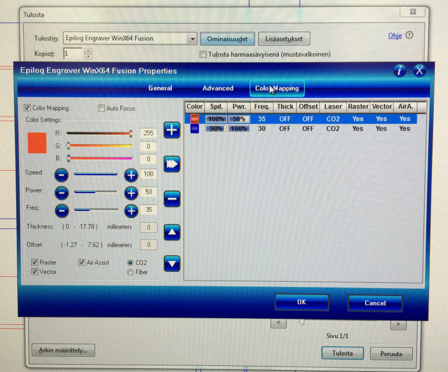This screenshot has width=448, height=372.
Task: Click the Tulosta print button
Action: pyautogui.click(x=342, y=353)
